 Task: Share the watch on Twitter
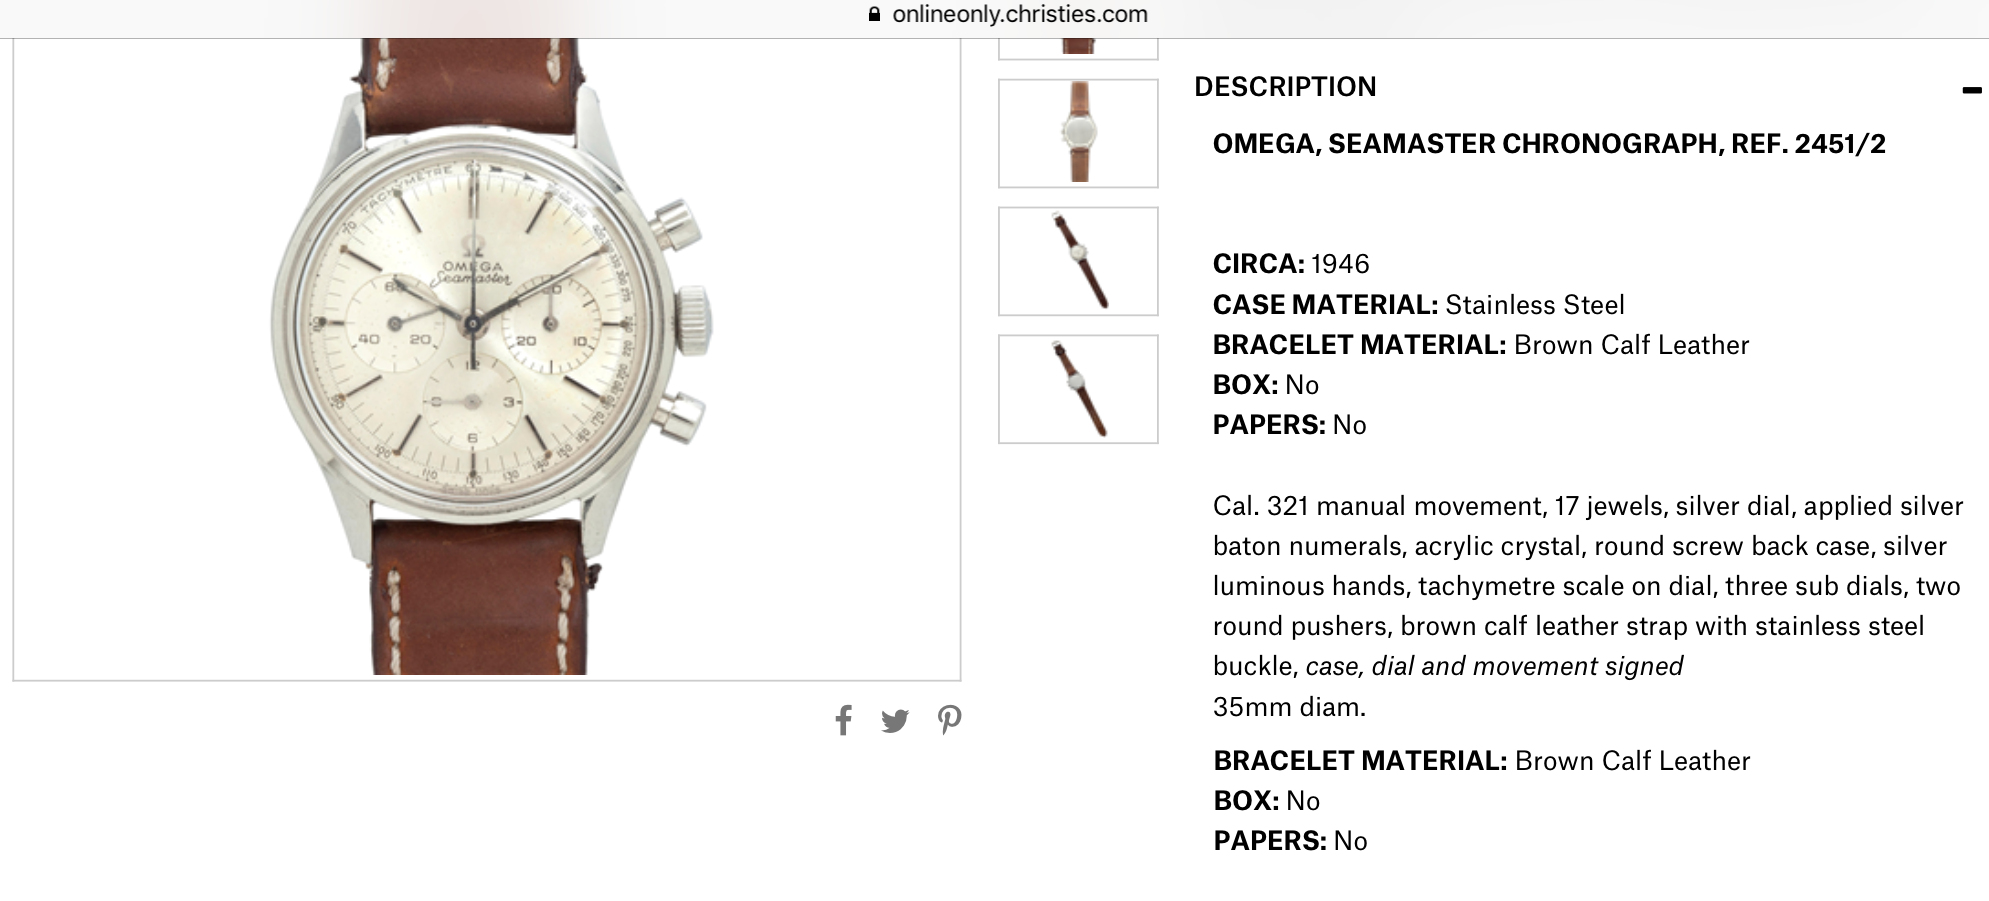895,720
